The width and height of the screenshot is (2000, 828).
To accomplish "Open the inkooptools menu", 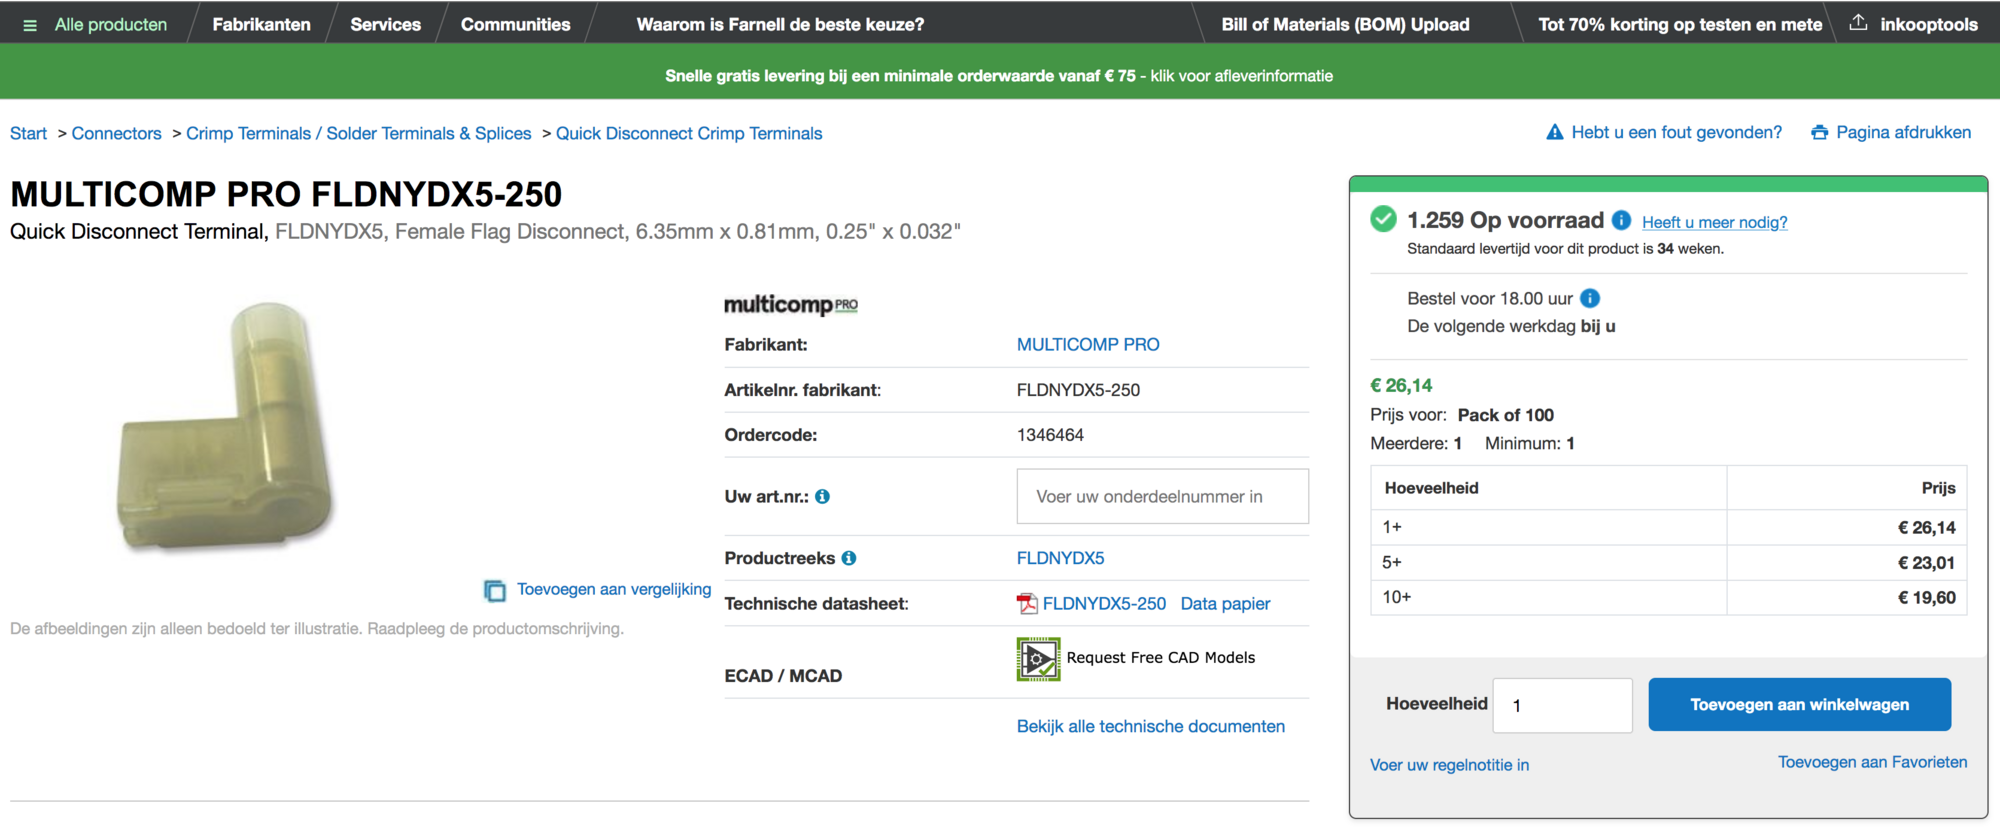I will point(1929,25).
